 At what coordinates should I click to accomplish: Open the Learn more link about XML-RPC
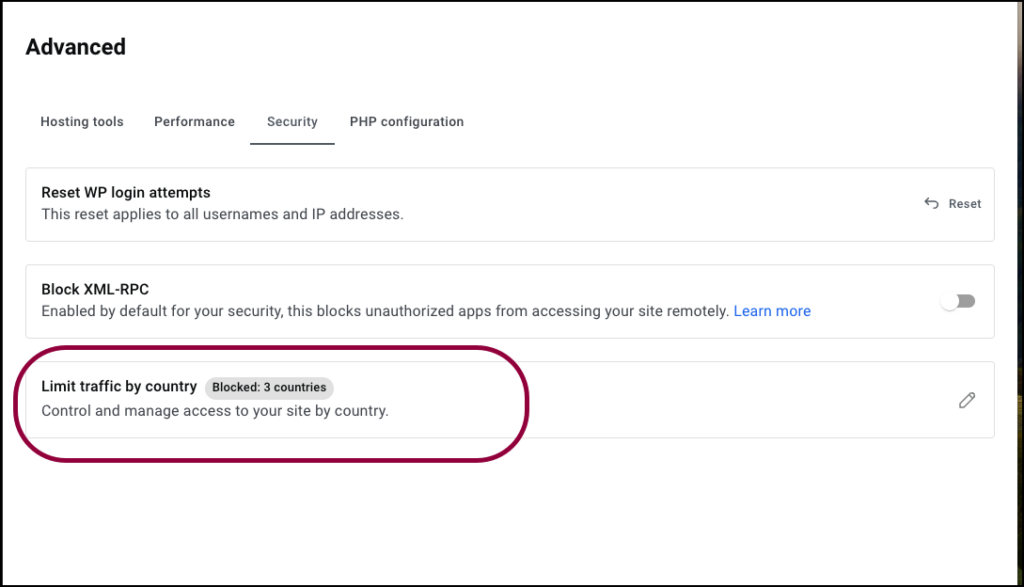click(x=771, y=310)
